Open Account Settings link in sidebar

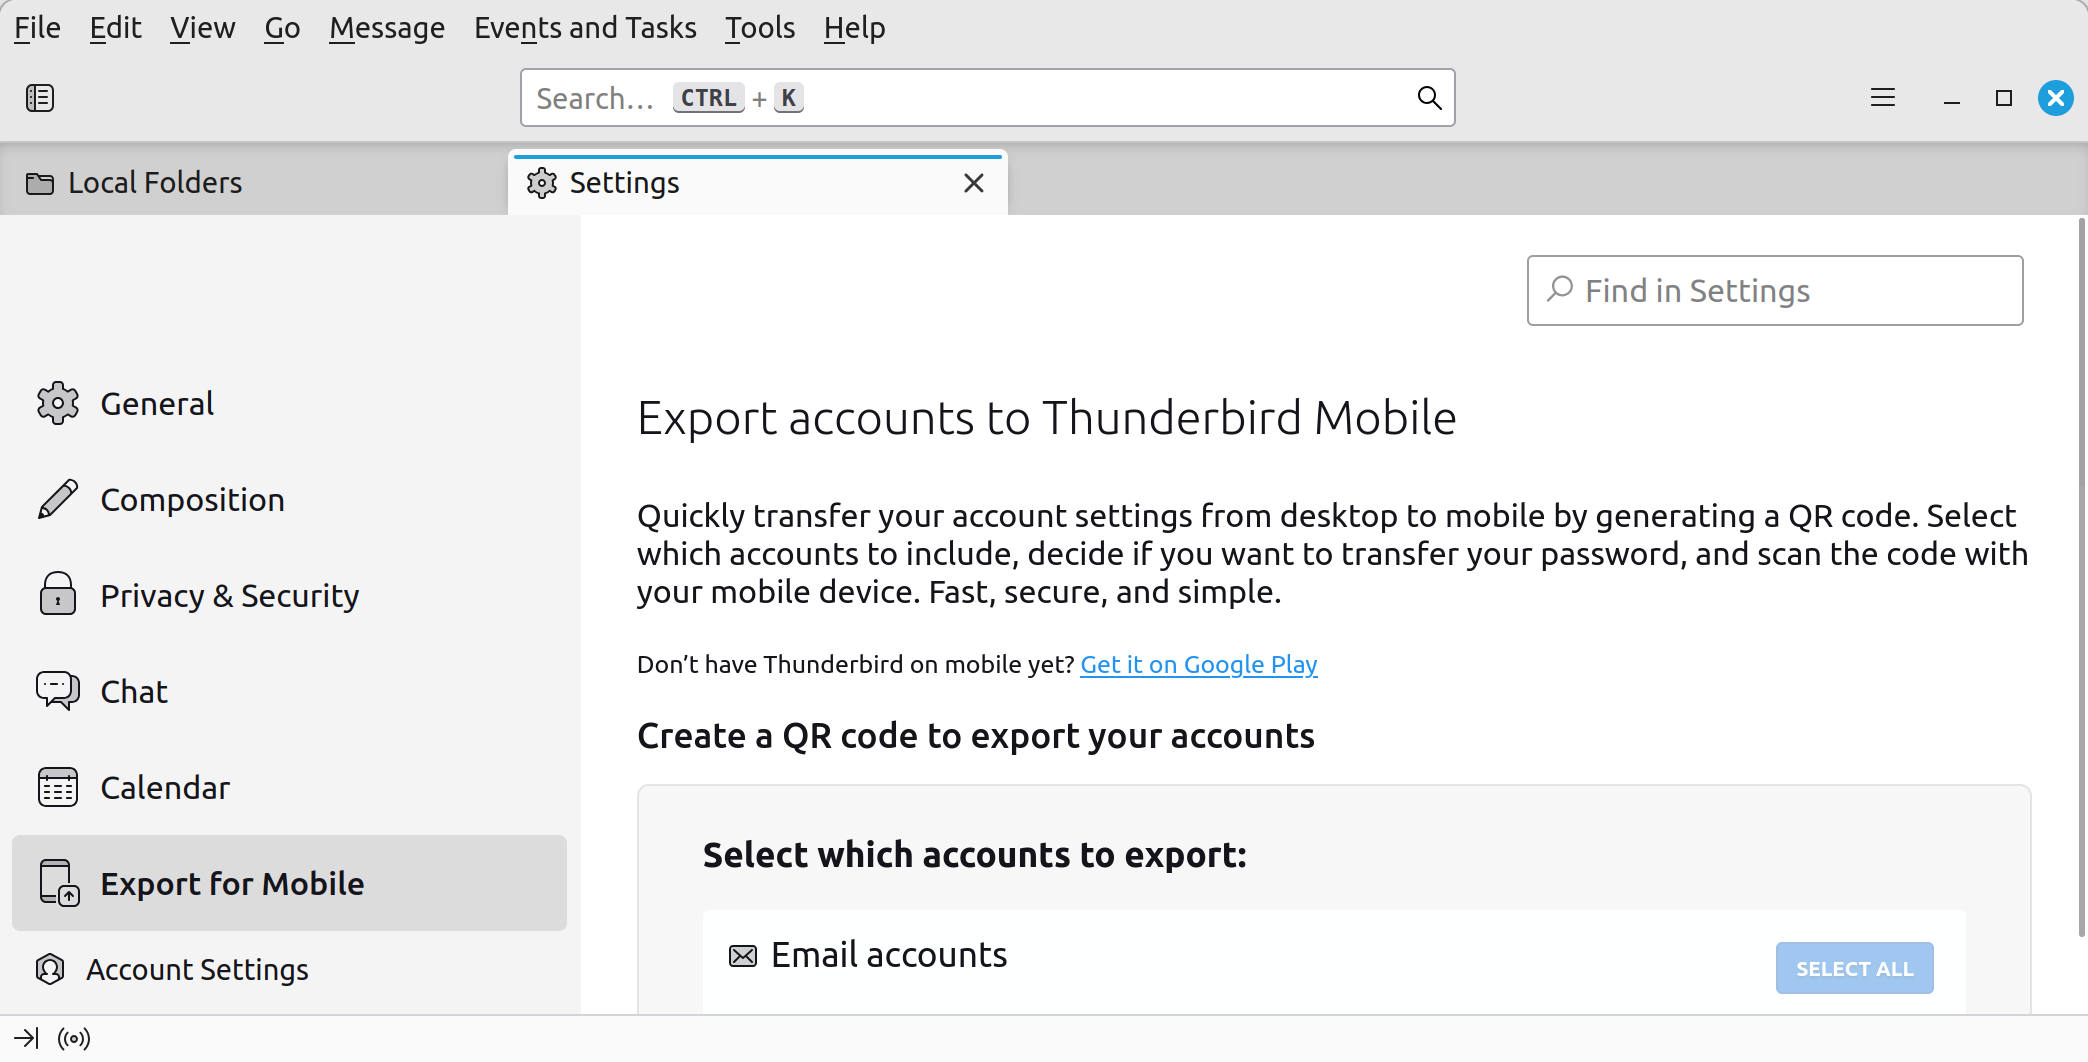pyautogui.click(x=197, y=969)
